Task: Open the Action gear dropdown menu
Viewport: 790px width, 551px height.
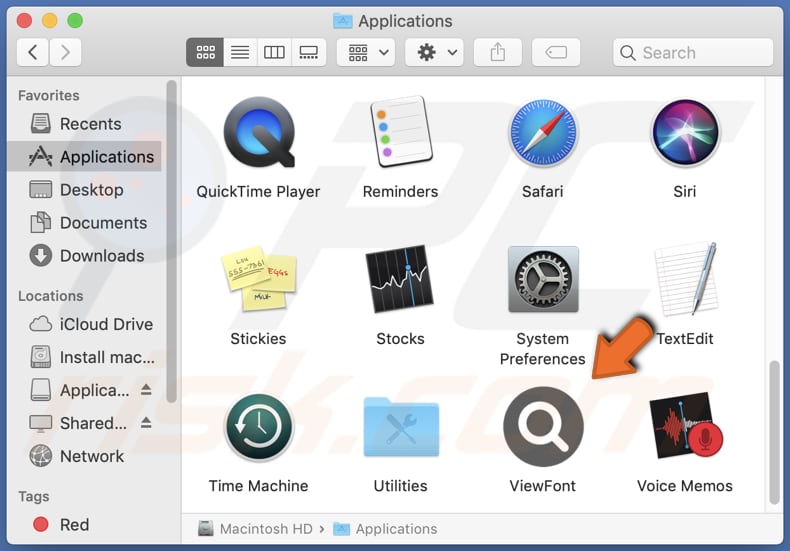Action: 434,52
